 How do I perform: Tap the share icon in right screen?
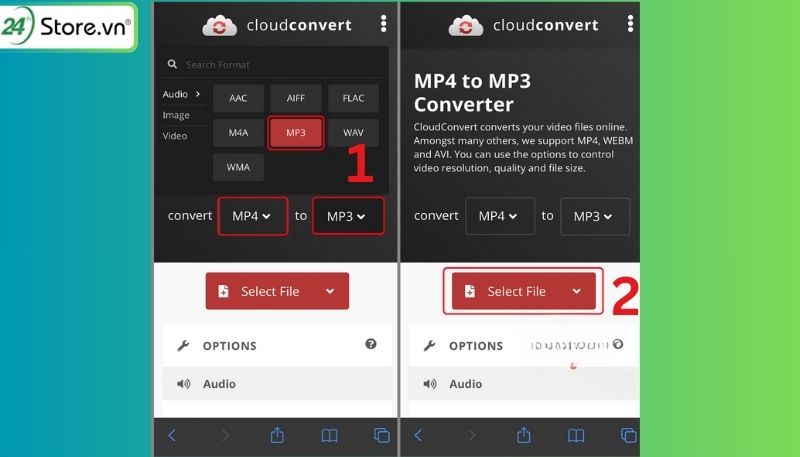[x=523, y=435]
